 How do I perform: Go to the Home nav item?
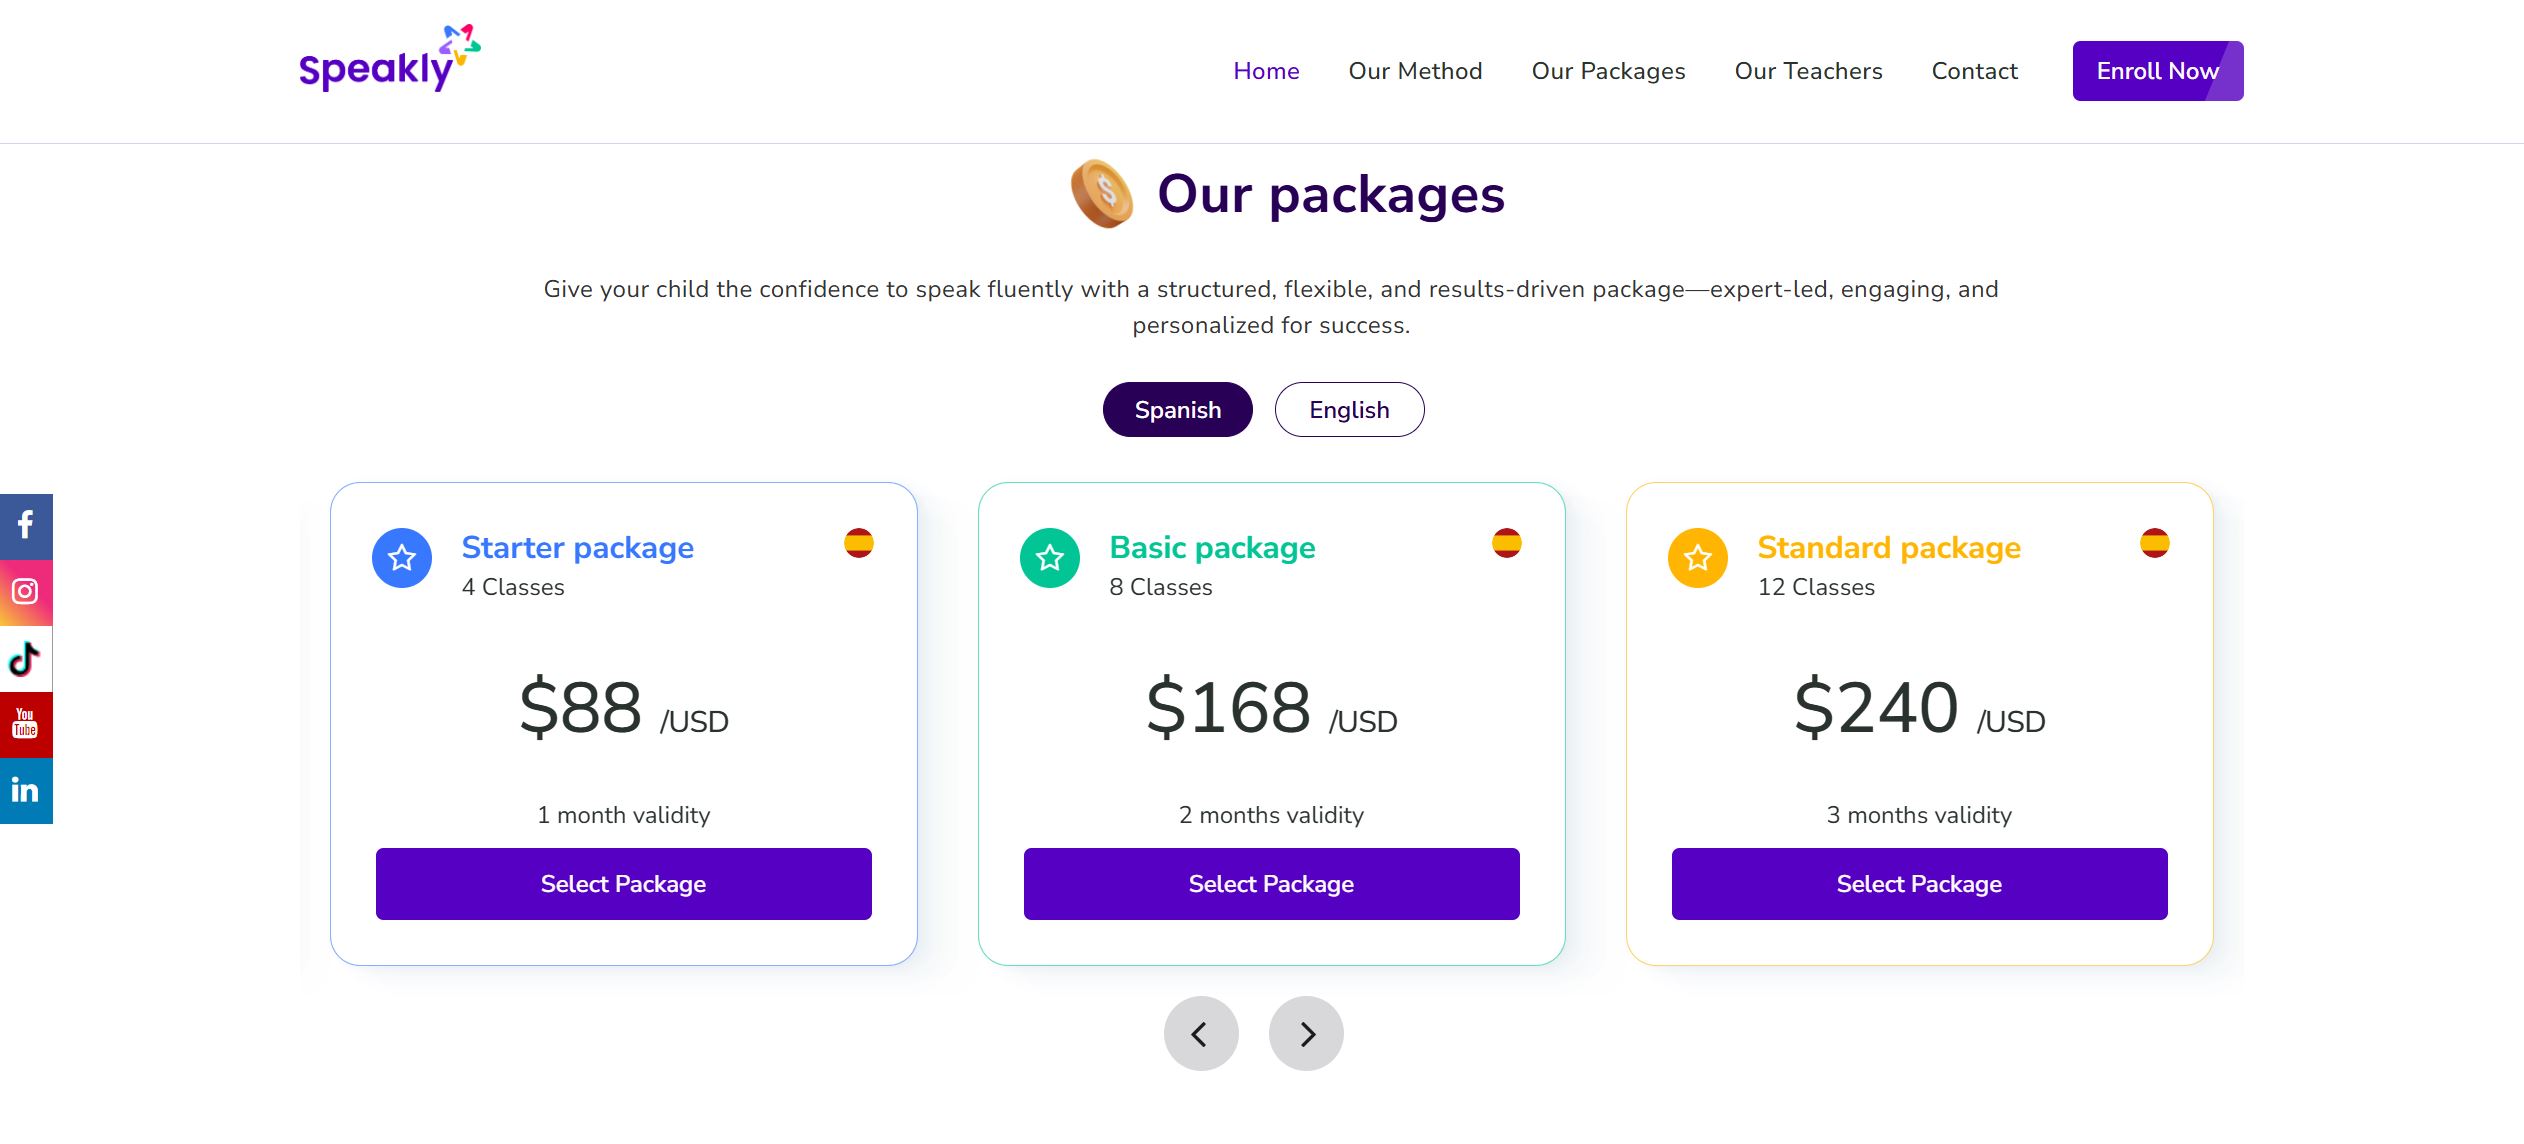pyautogui.click(x=1266, y=71)
